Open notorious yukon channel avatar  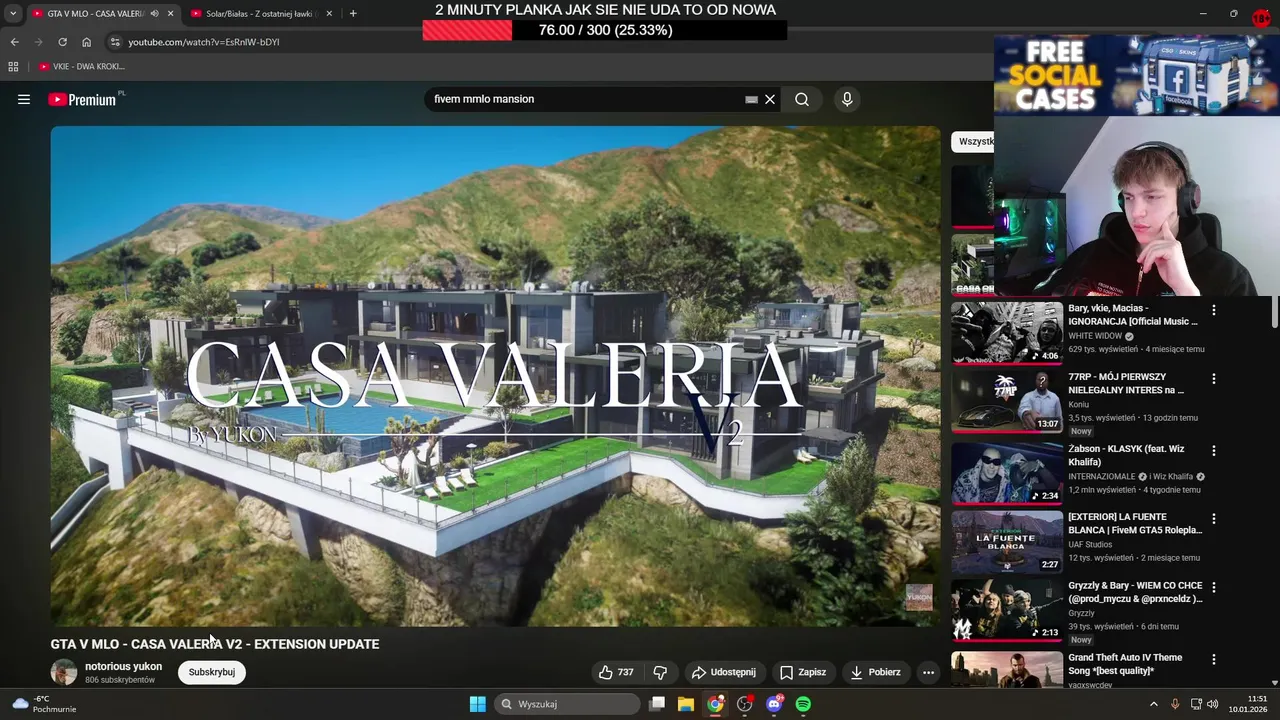(64, 672)
